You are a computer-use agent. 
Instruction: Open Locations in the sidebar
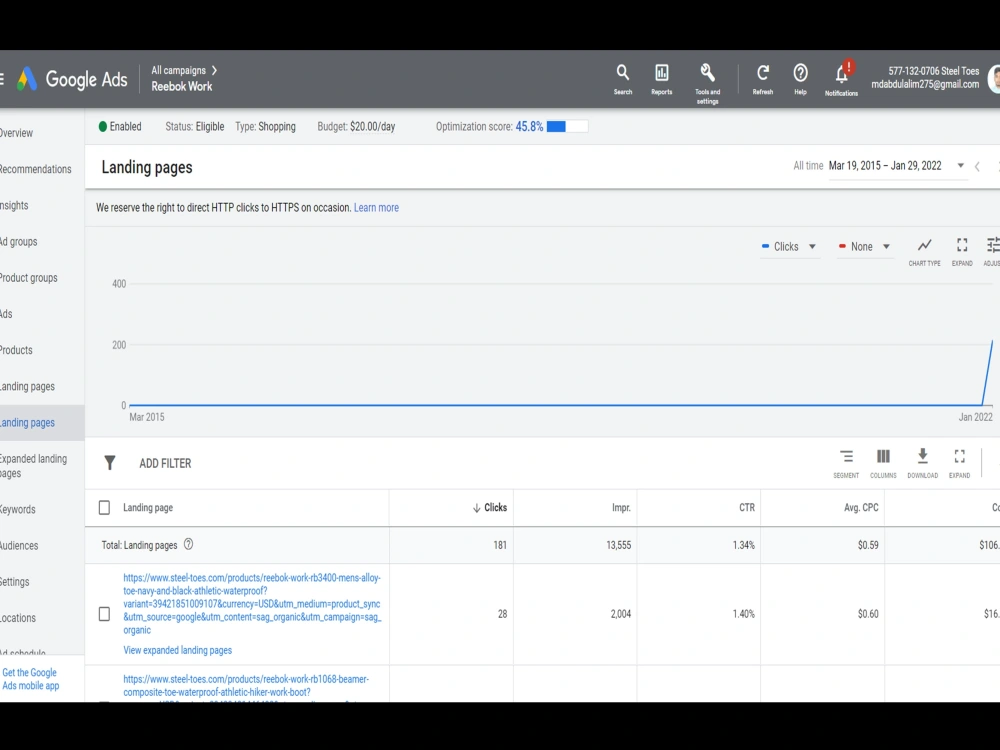(18, 618)
